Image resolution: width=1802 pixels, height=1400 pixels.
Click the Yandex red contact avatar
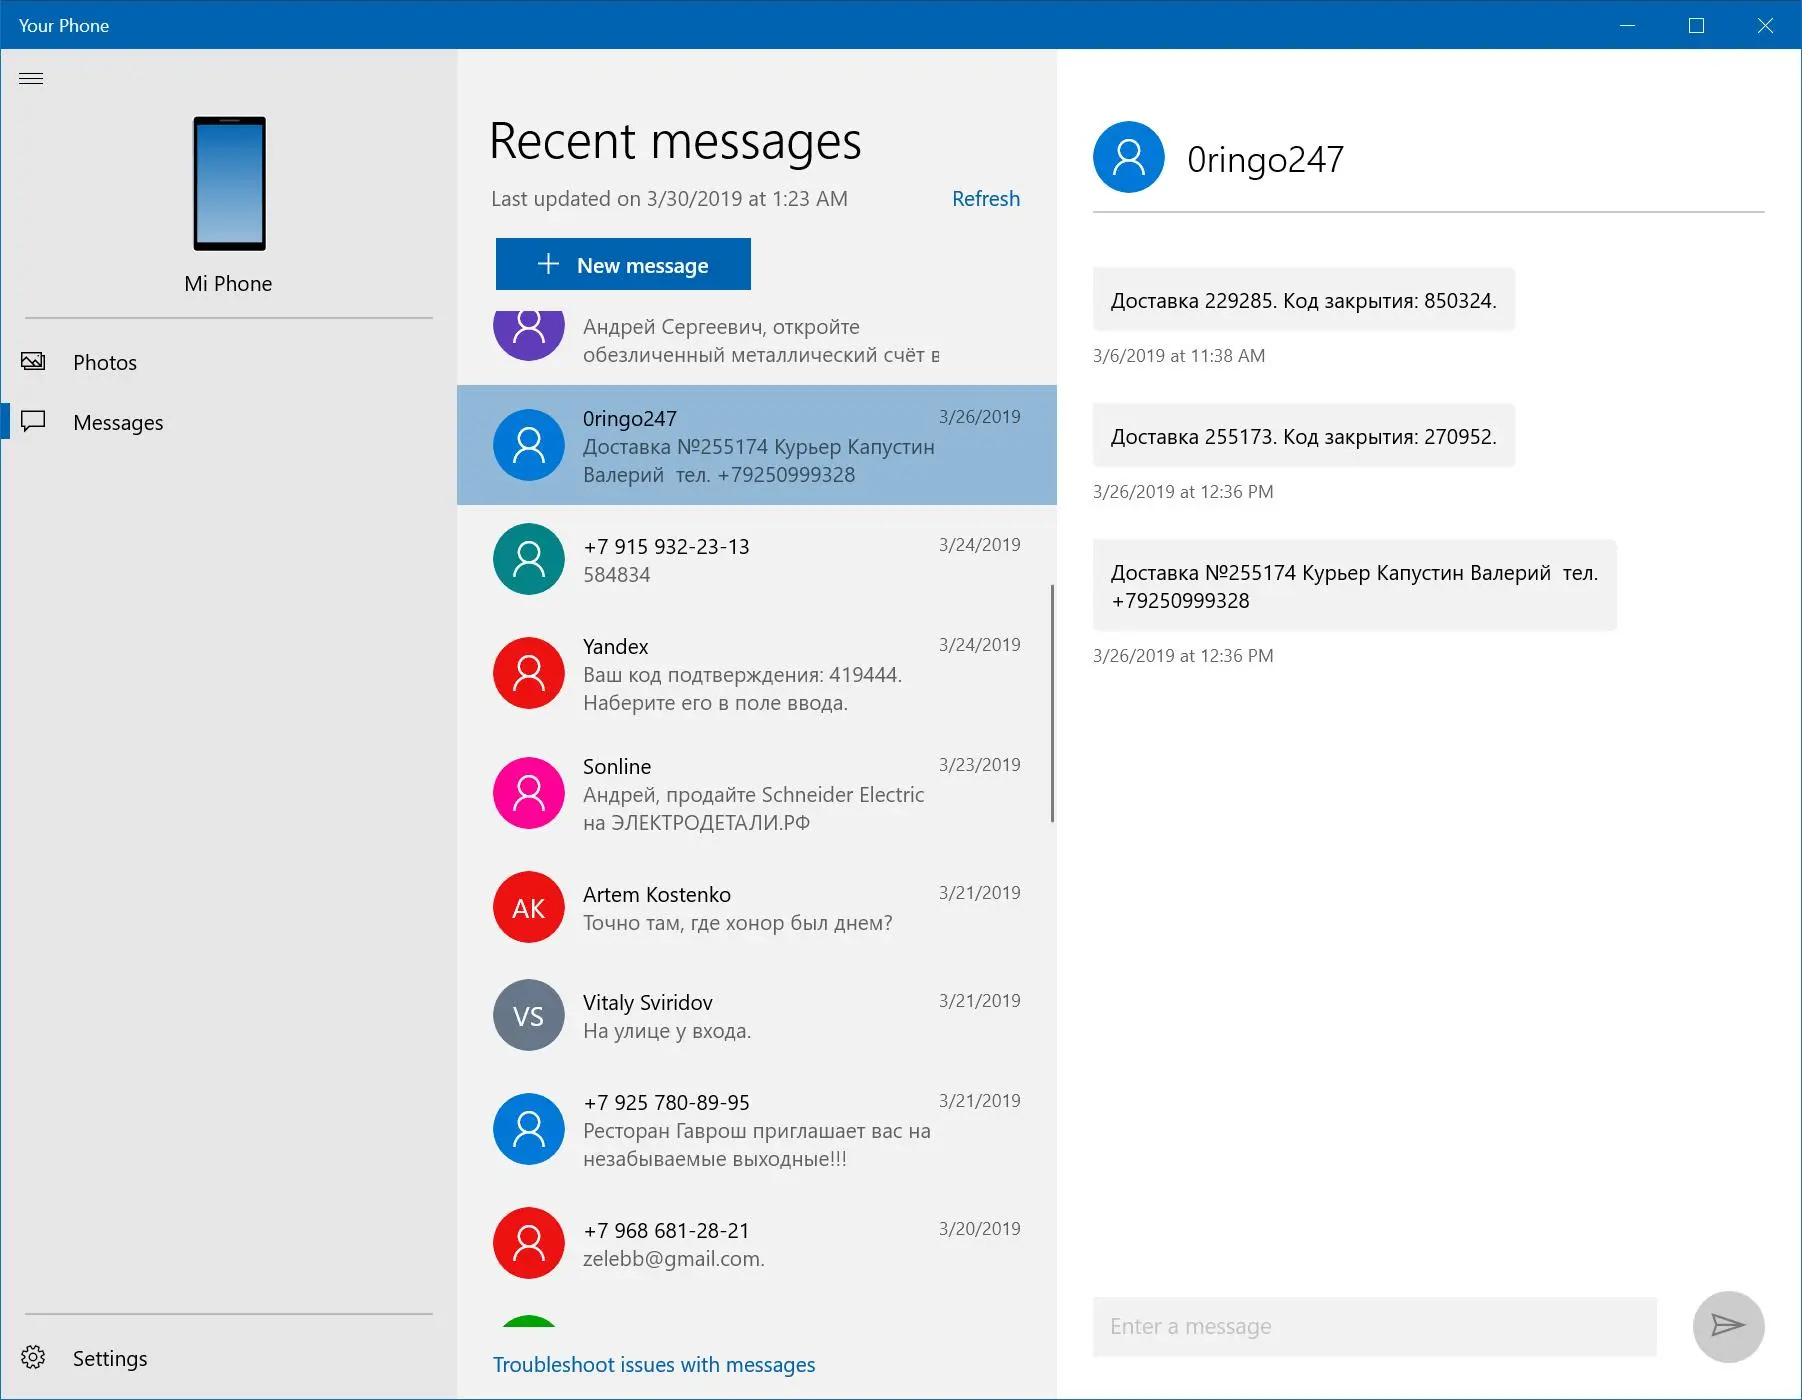coord(529,673)
